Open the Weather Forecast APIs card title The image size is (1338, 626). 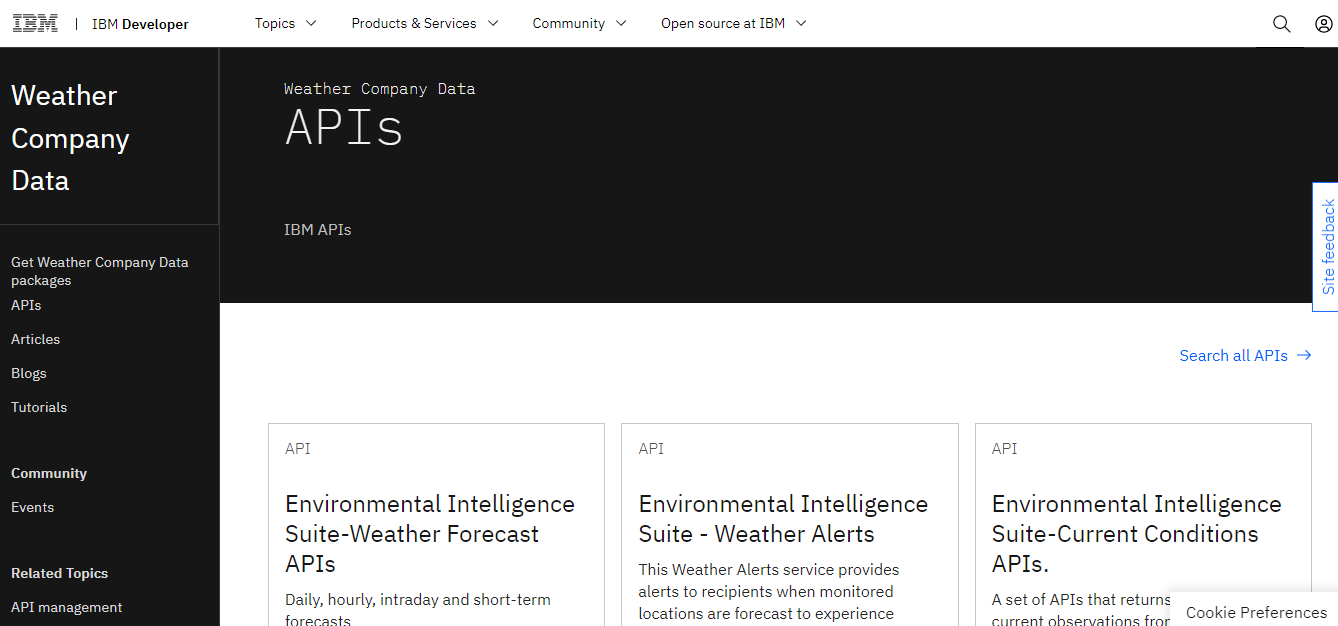[x=430, y=533]
